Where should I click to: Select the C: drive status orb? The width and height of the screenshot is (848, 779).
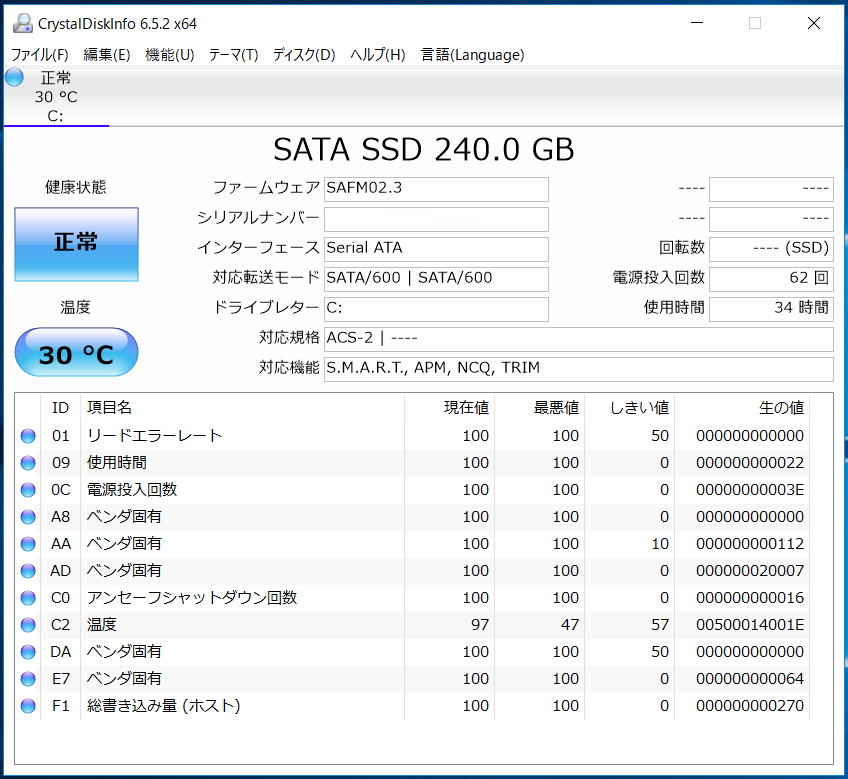click(15, 77)
